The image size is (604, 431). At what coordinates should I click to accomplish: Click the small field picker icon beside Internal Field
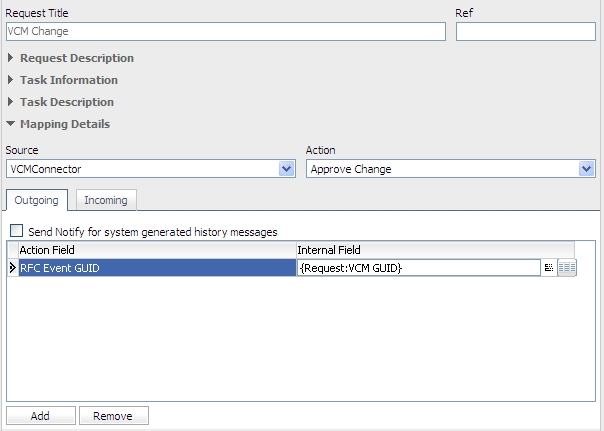coord(549,268)
